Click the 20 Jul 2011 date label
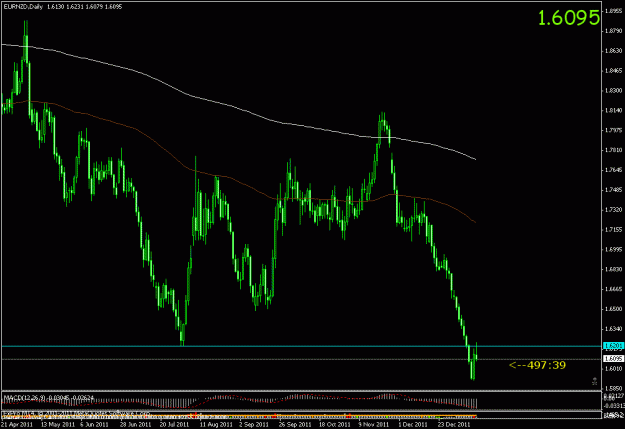 (x=174, y=425)
